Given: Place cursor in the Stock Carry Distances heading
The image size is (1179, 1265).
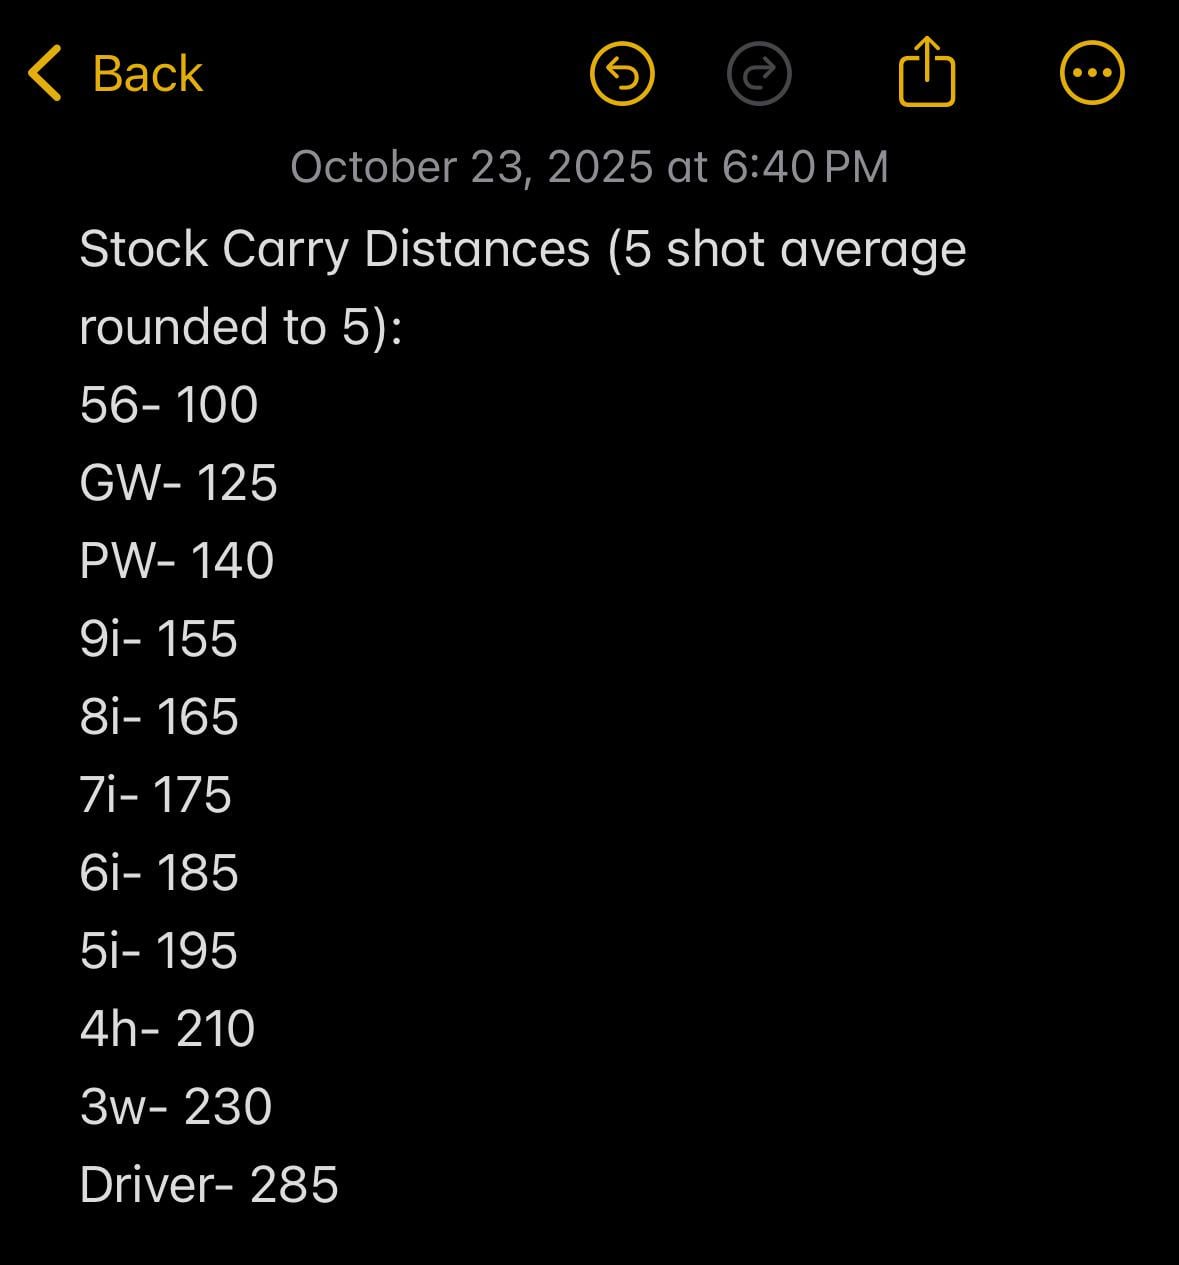Looking at the screenshot, I should tap(522, 249).
